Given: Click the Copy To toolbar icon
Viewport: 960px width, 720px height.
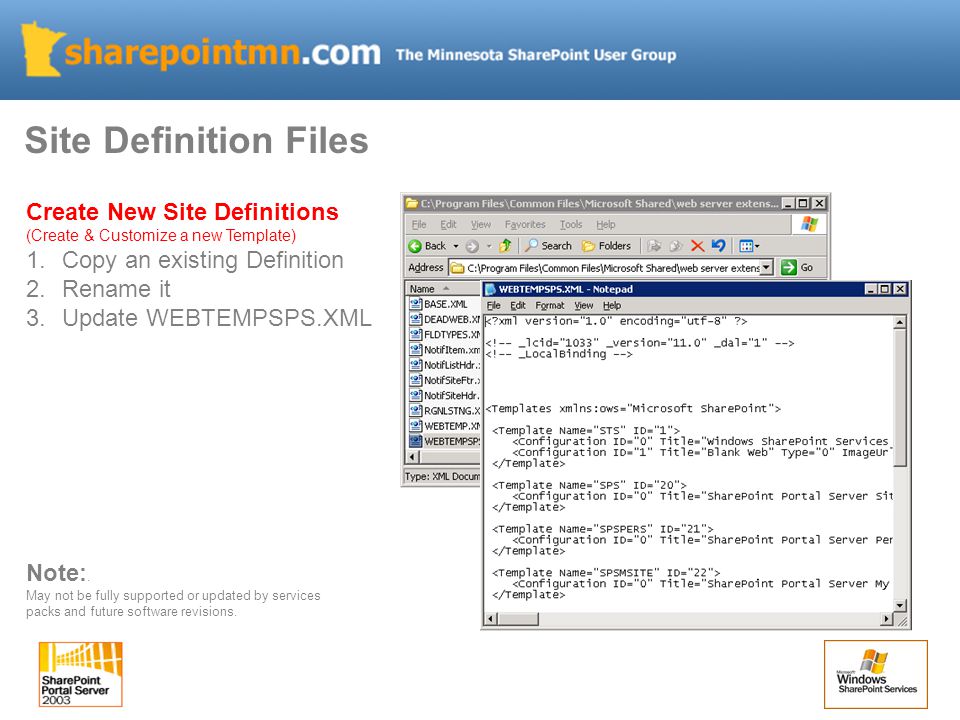Looking at the screenshot, I should pyautogui.click(x=676, y=246).
